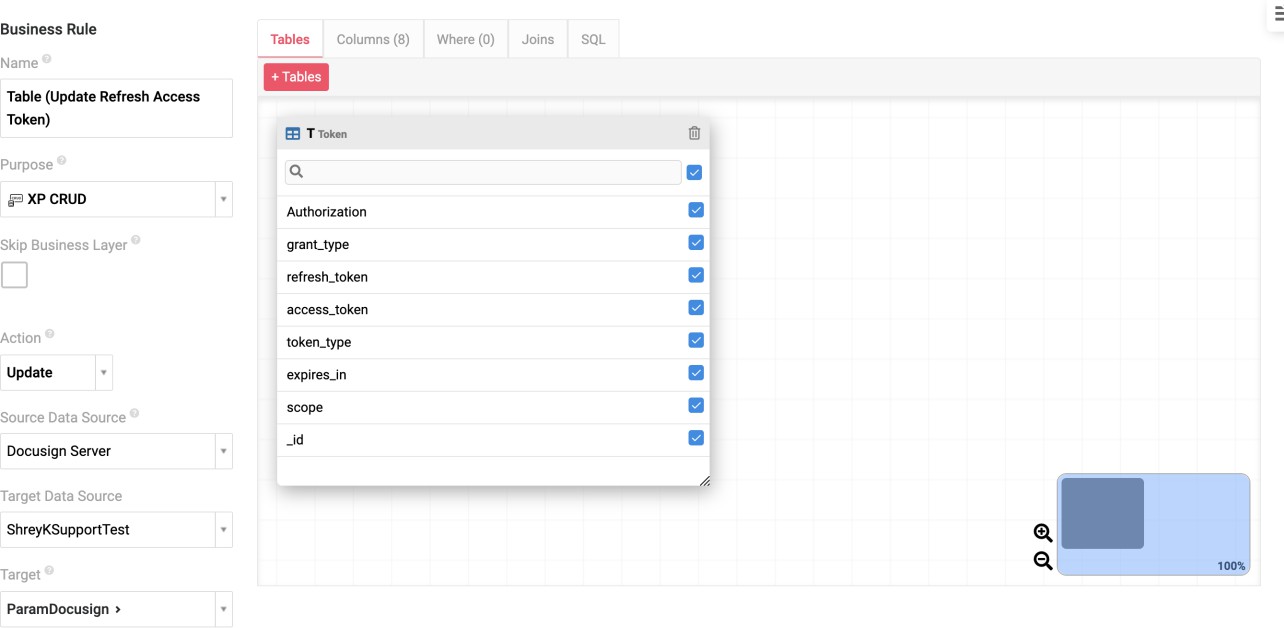
Task: Uncheck the Authorization column checkbox
Action: click(696, 210)
